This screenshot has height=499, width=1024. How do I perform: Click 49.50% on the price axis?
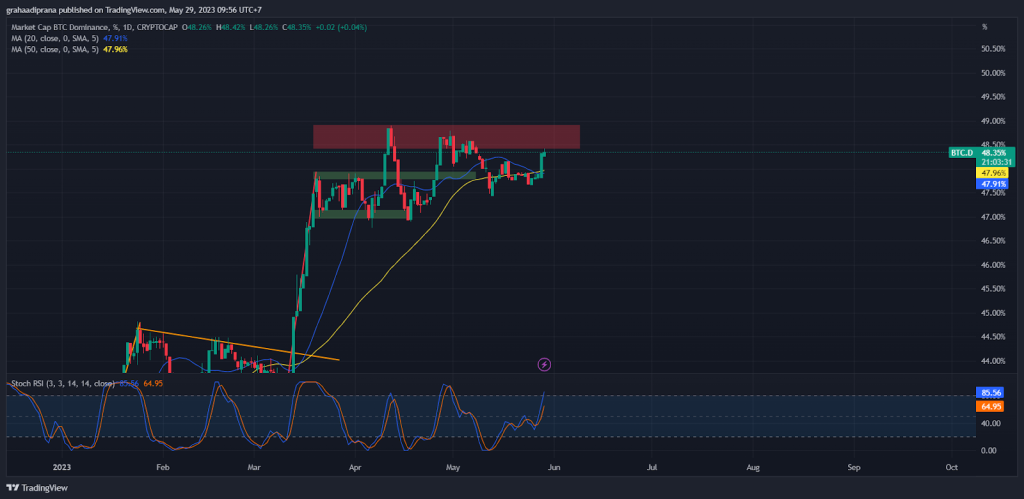pyautogui.click(x=993, y=97)
